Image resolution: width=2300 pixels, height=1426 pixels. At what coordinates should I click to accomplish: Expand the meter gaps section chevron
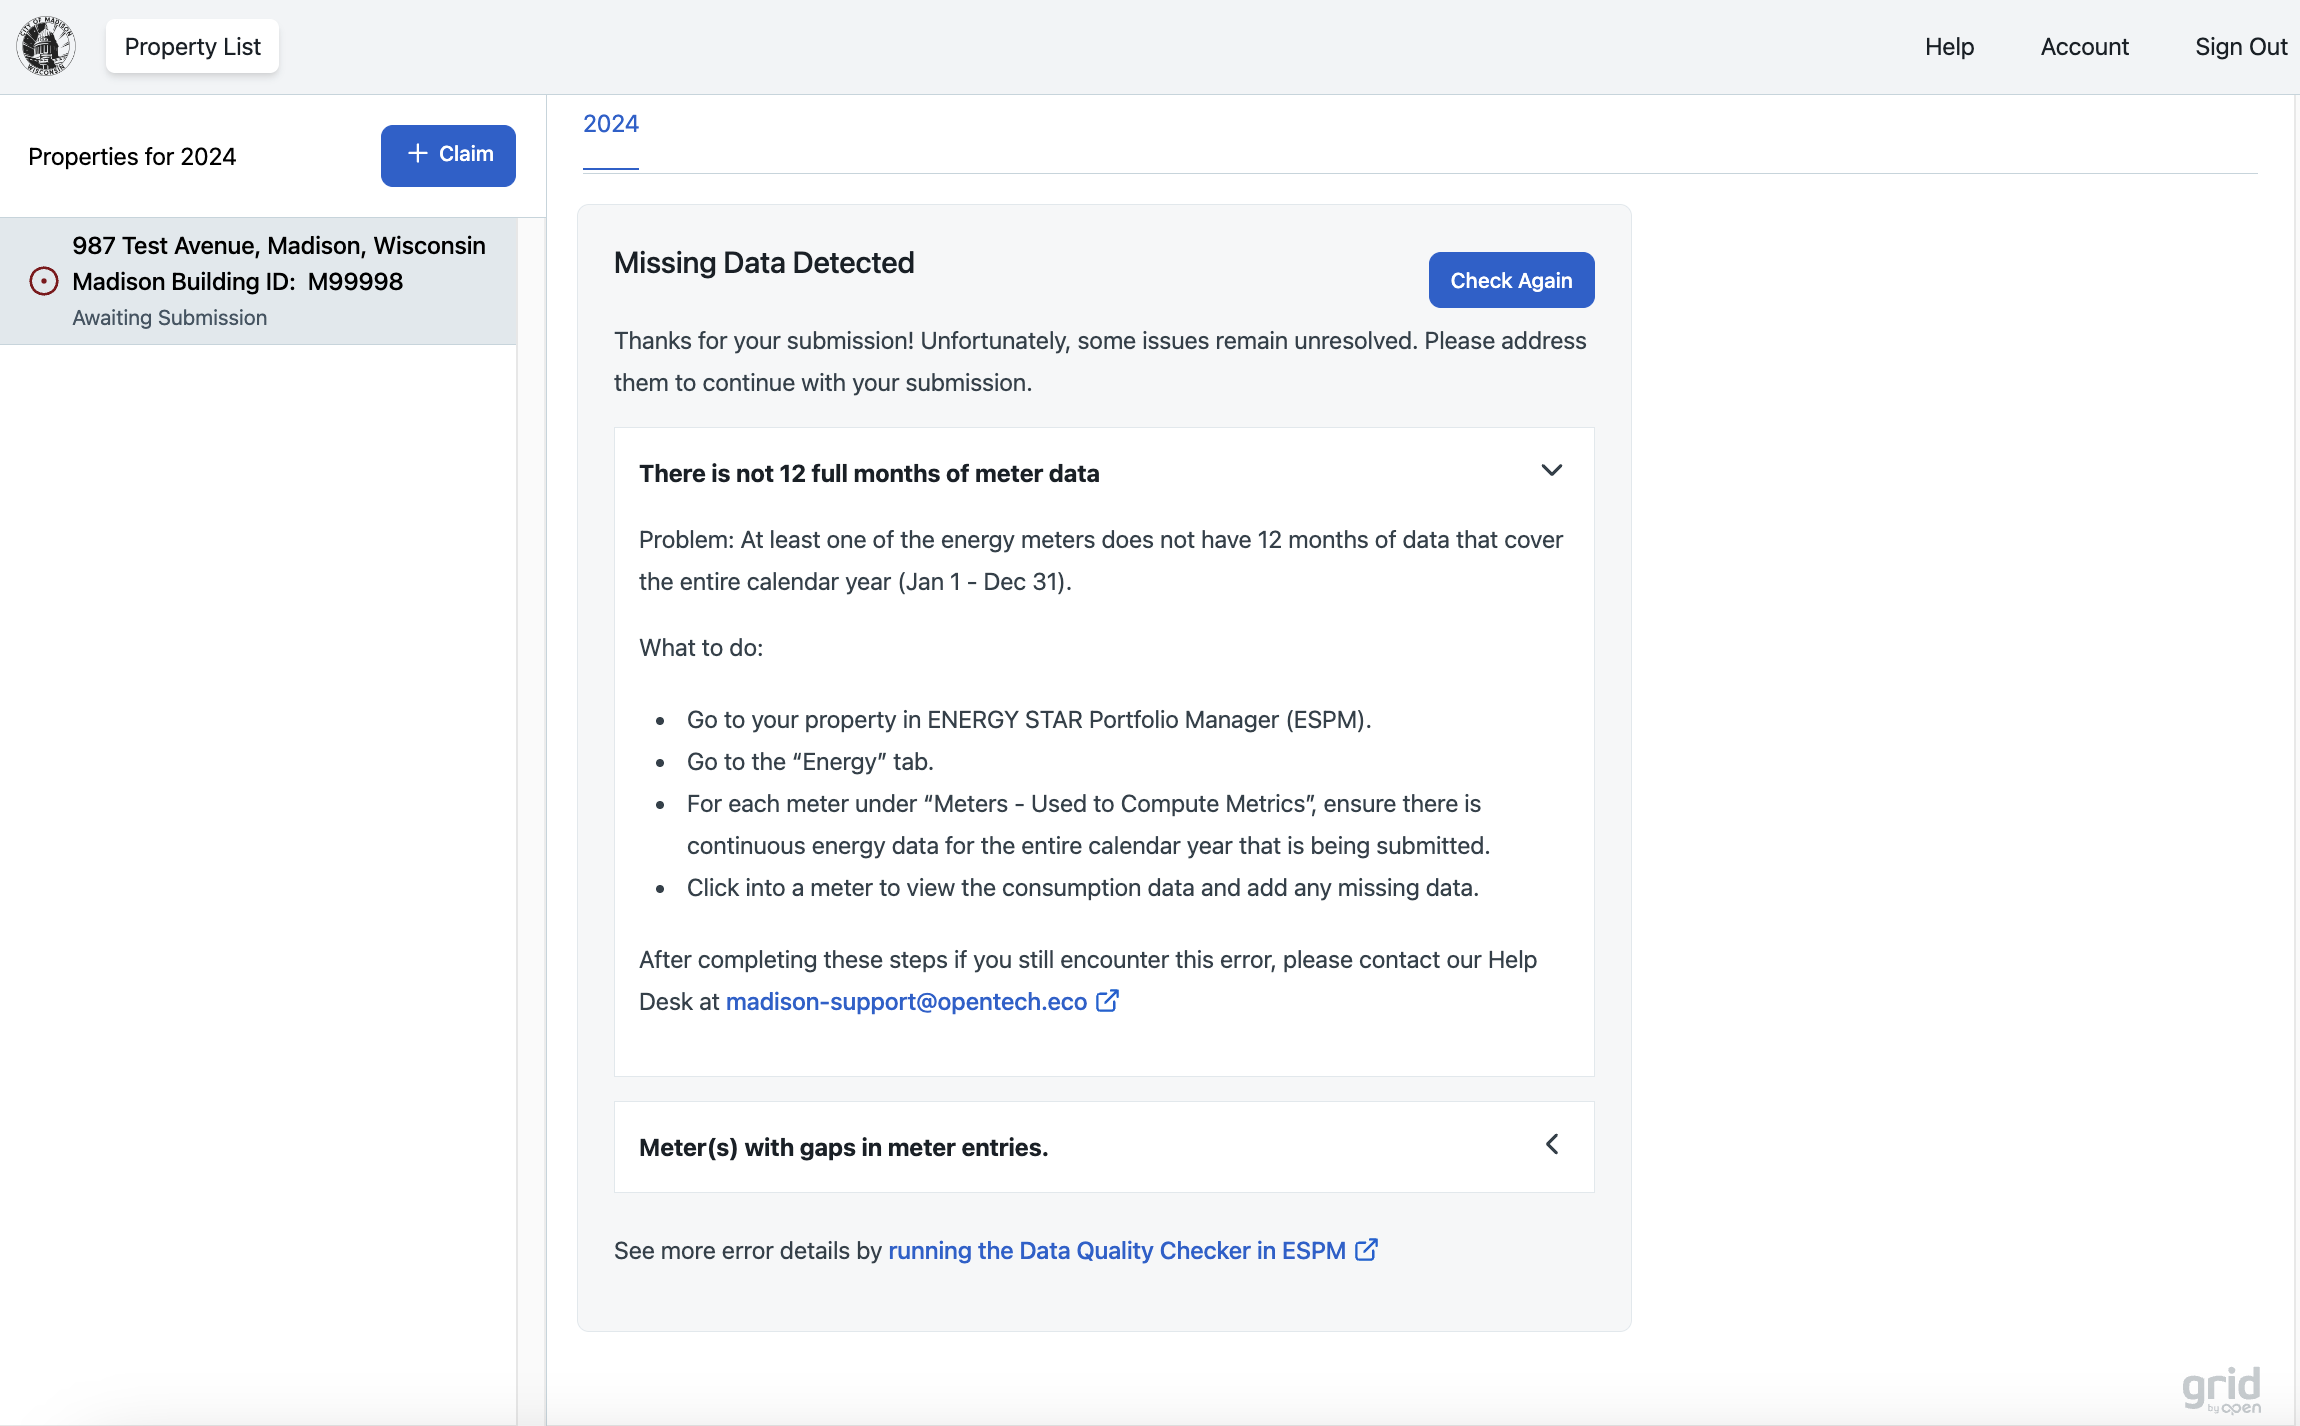pos(1551,1144)
